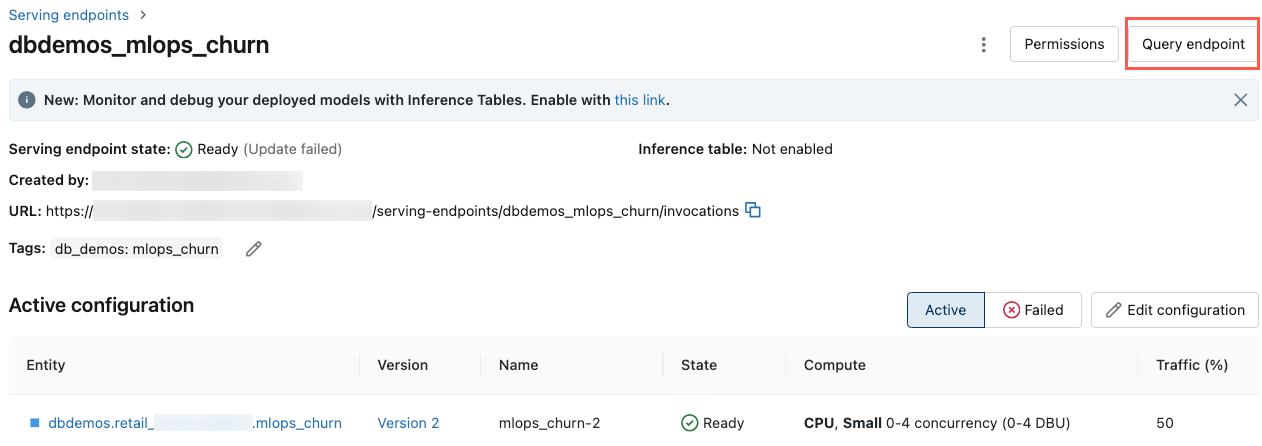Open the kebab menu beside Permissions

click(x=984, y=45)
